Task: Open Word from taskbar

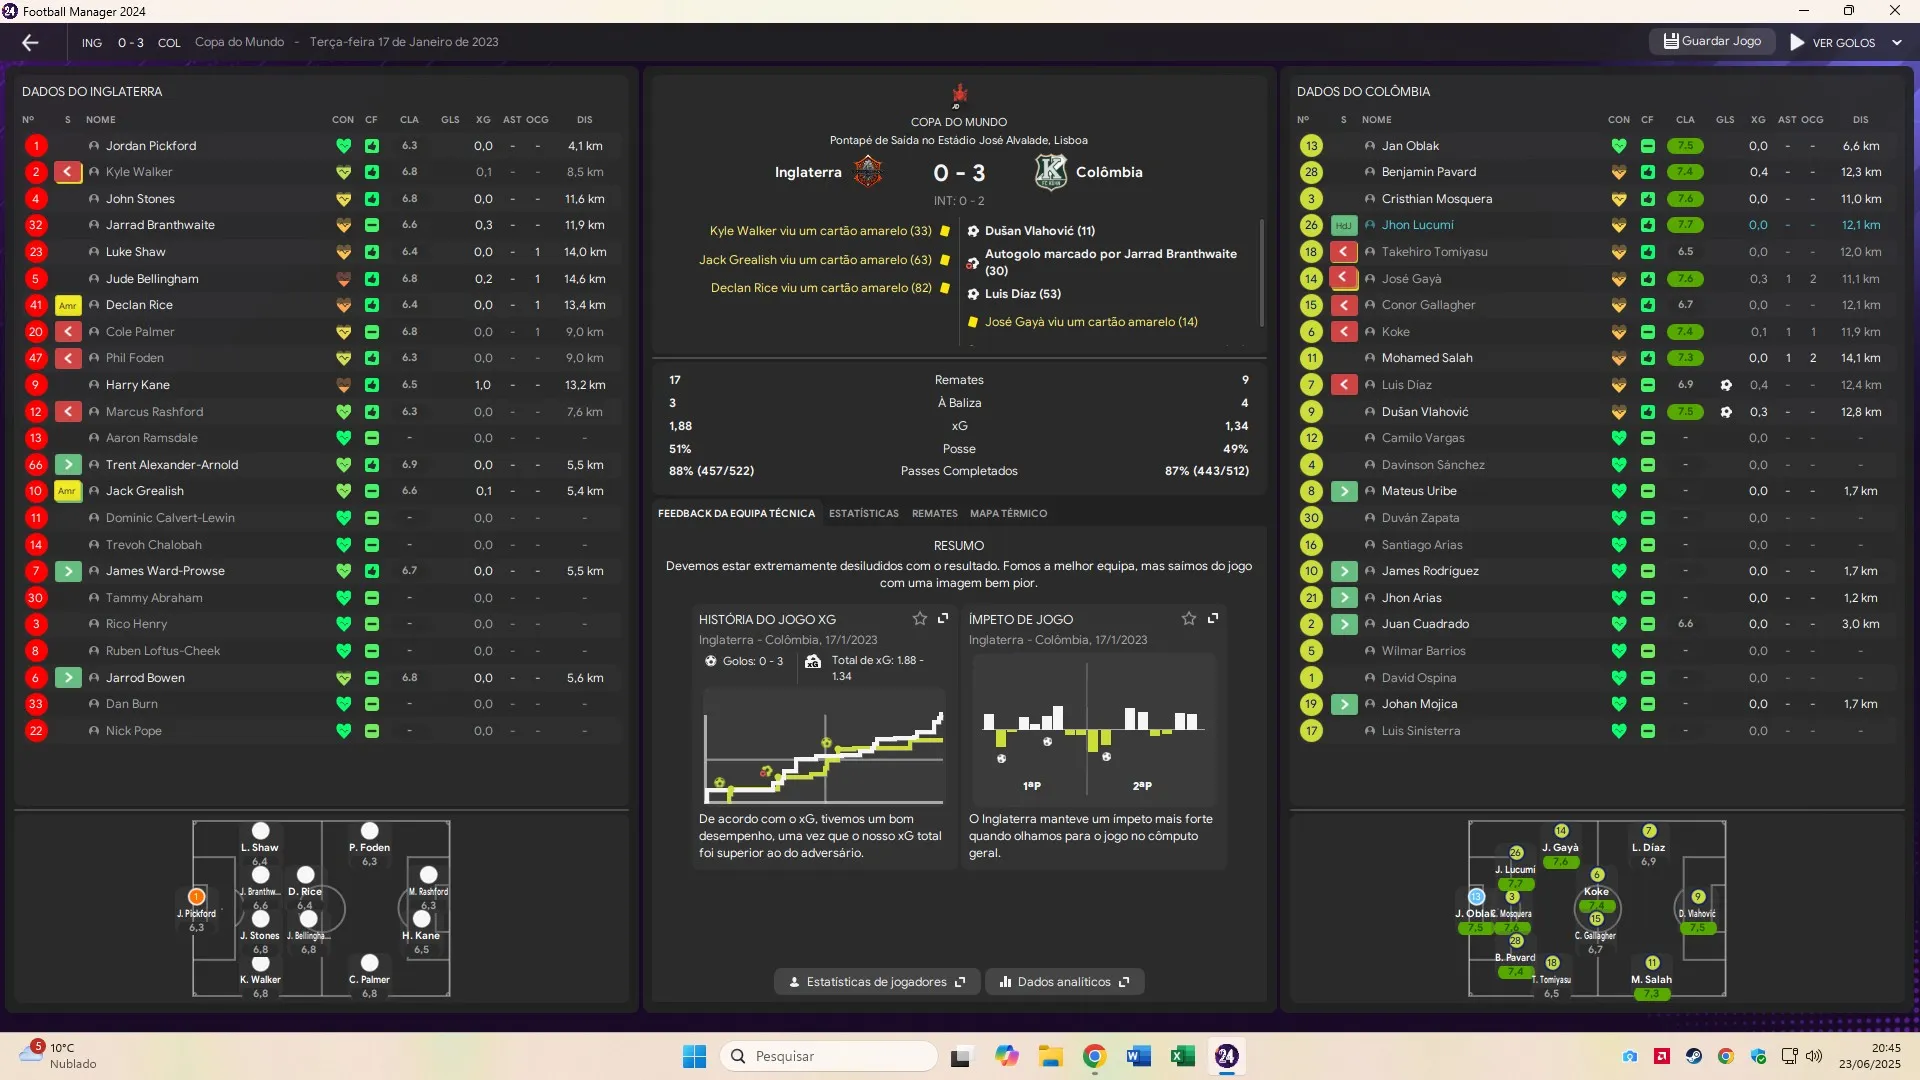Action: pyautogui.click(x=1138, y=1056)
